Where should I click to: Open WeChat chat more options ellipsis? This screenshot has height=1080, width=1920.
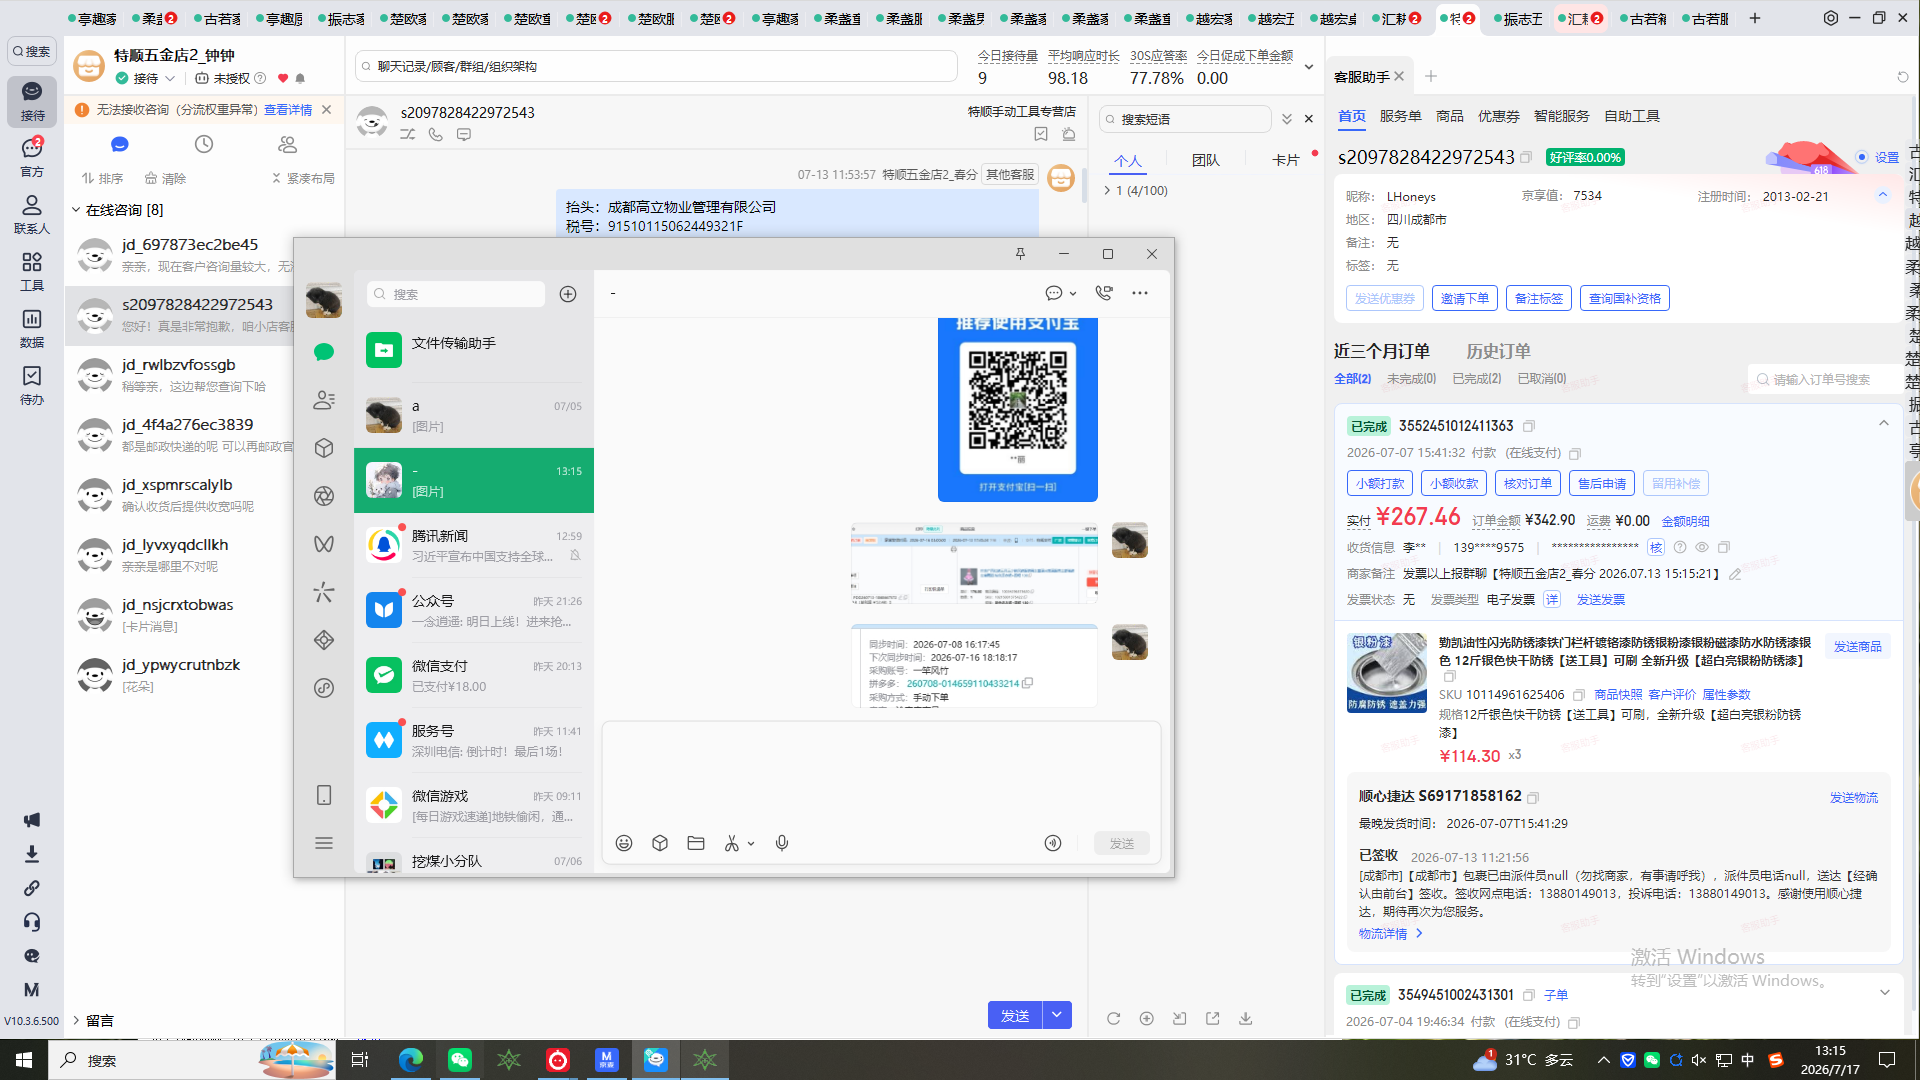(x=1140, y=293)
